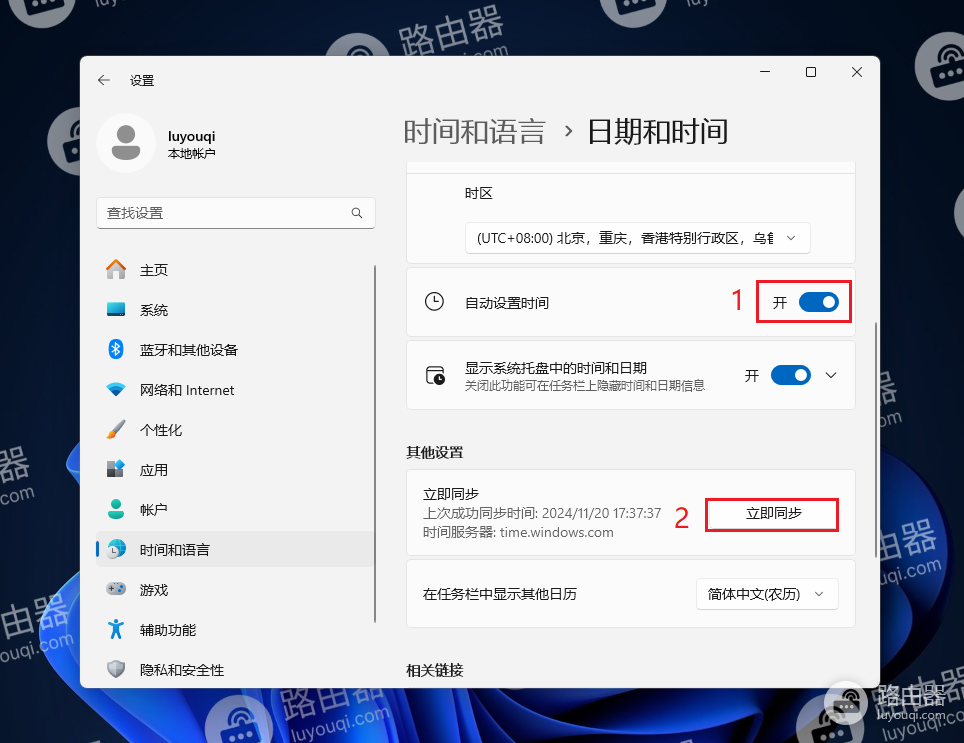Minimize the 设置 window
Screen dimensions: 964x743
click(x=765, y=73)
